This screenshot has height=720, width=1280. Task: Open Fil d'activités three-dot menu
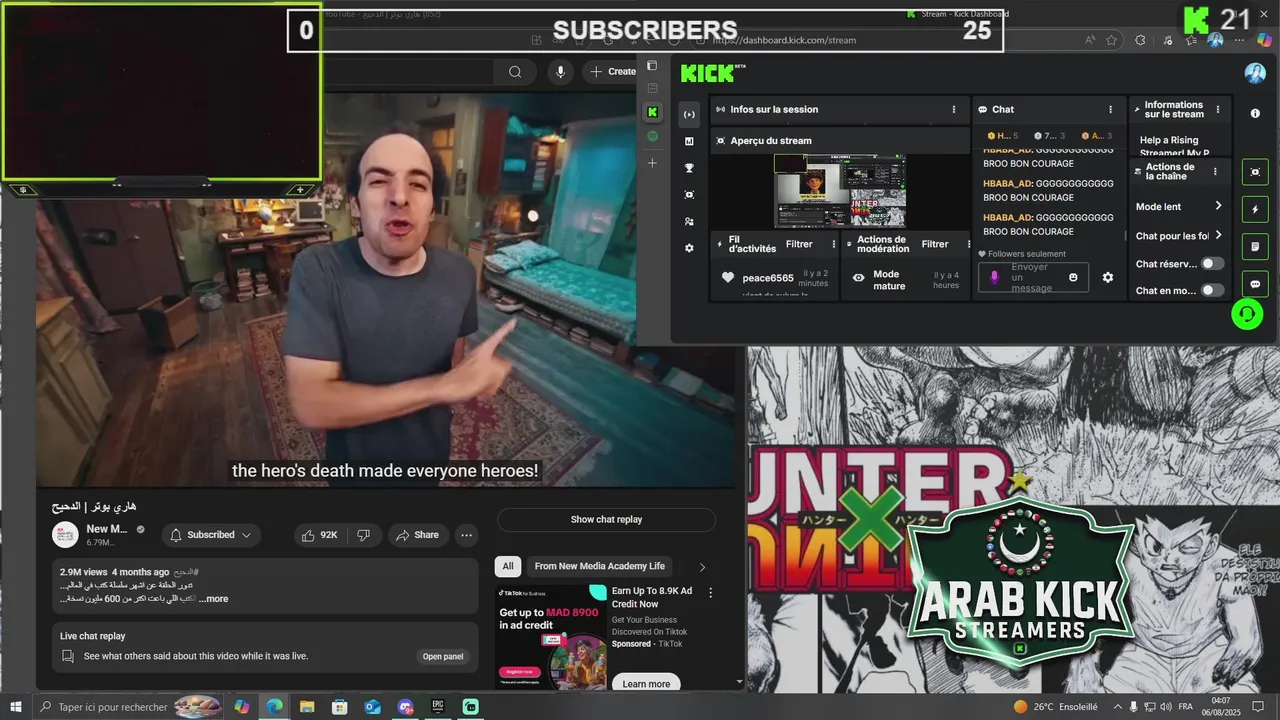(834, 244)
